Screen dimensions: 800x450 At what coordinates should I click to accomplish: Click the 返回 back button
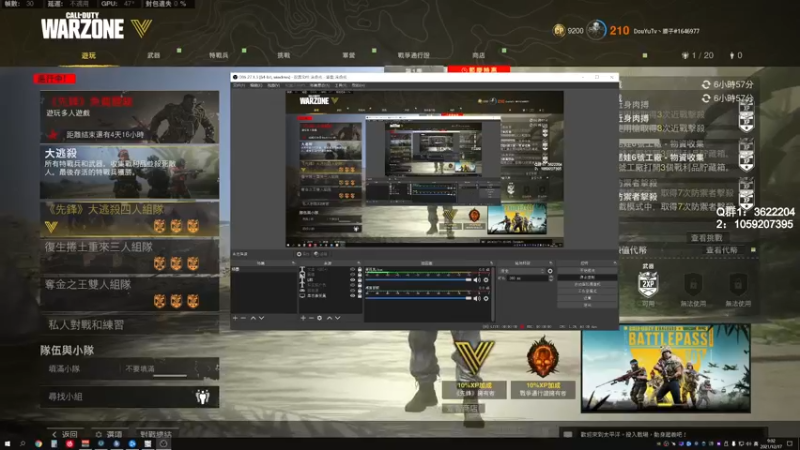click(65, 434)
